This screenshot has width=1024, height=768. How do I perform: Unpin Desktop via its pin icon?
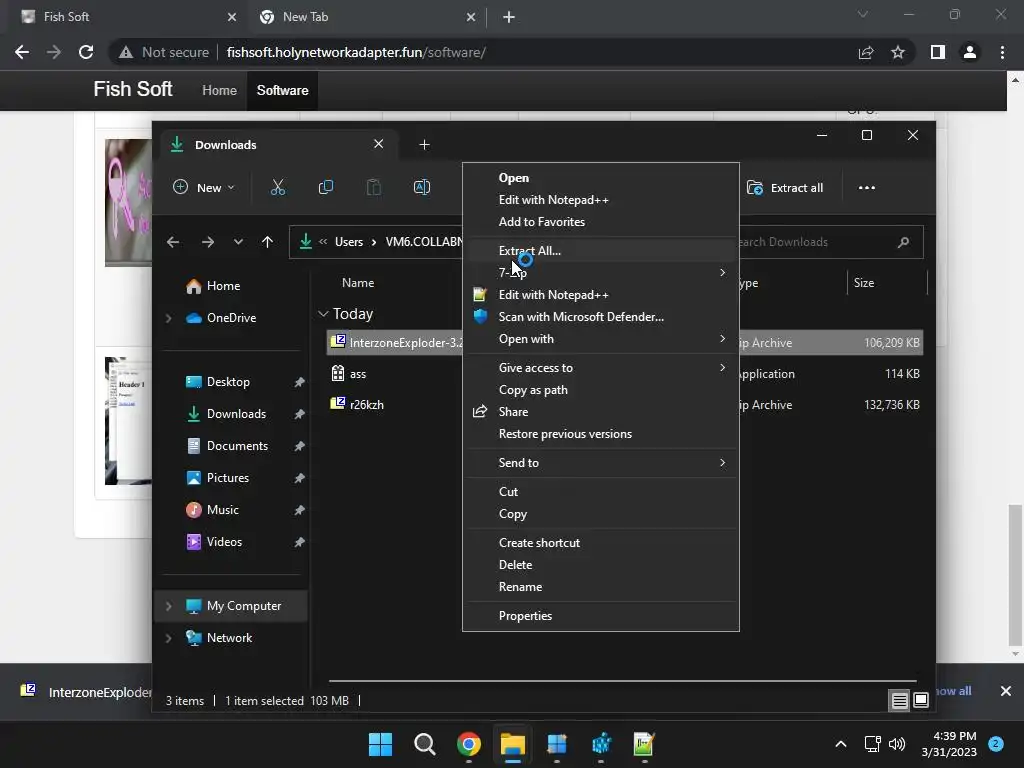click(299, 382)
